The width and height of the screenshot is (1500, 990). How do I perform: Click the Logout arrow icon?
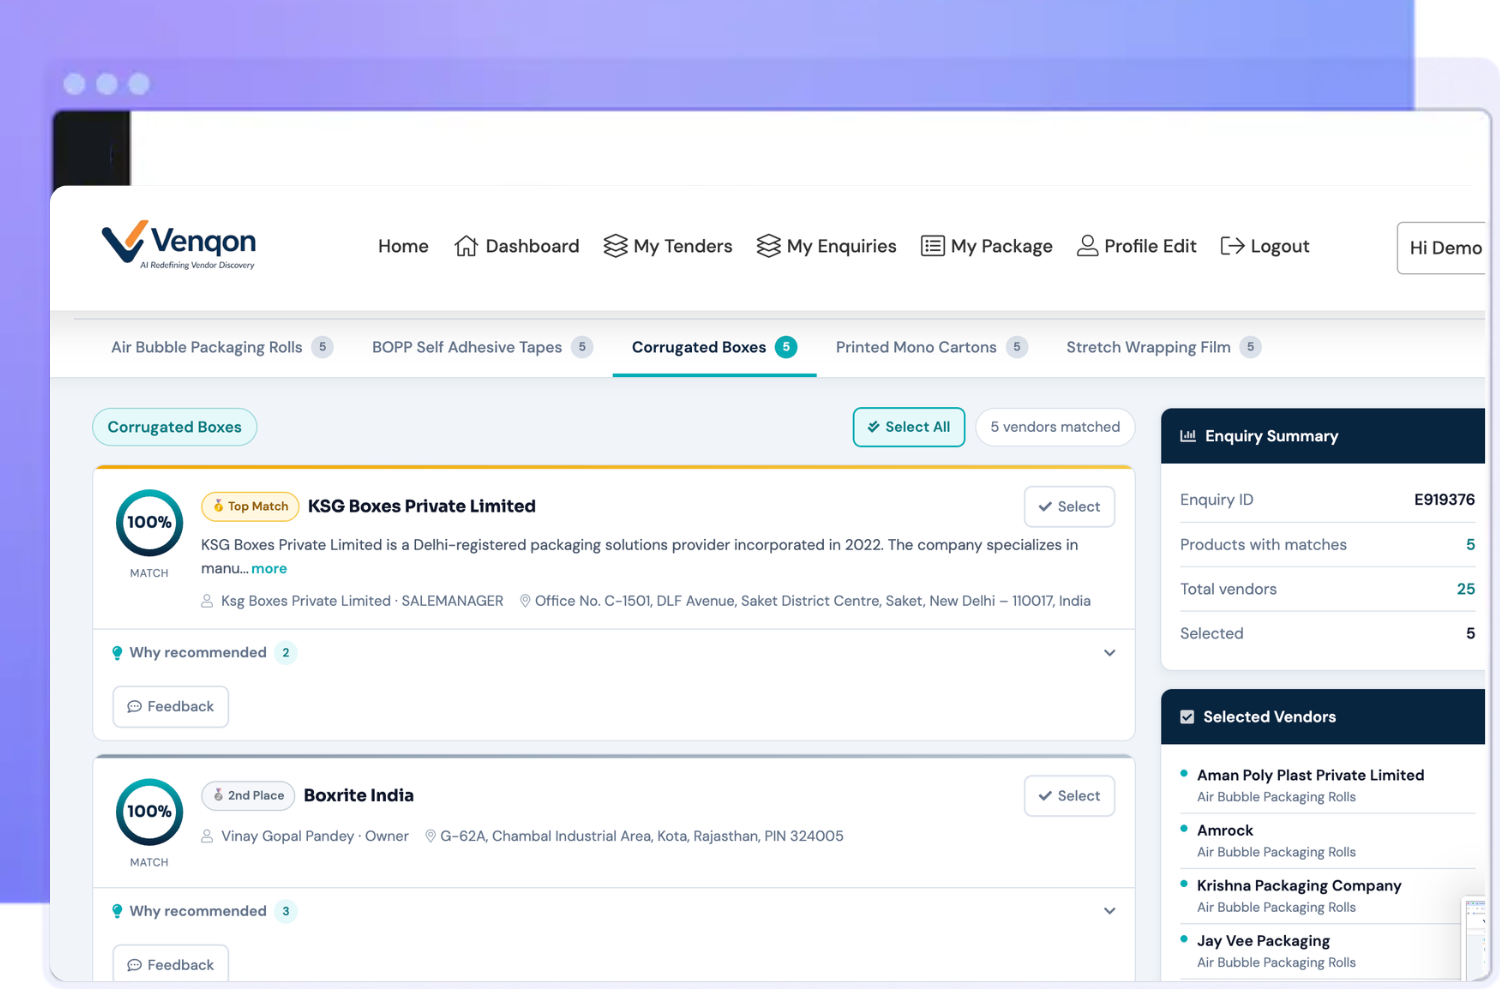1232,246
